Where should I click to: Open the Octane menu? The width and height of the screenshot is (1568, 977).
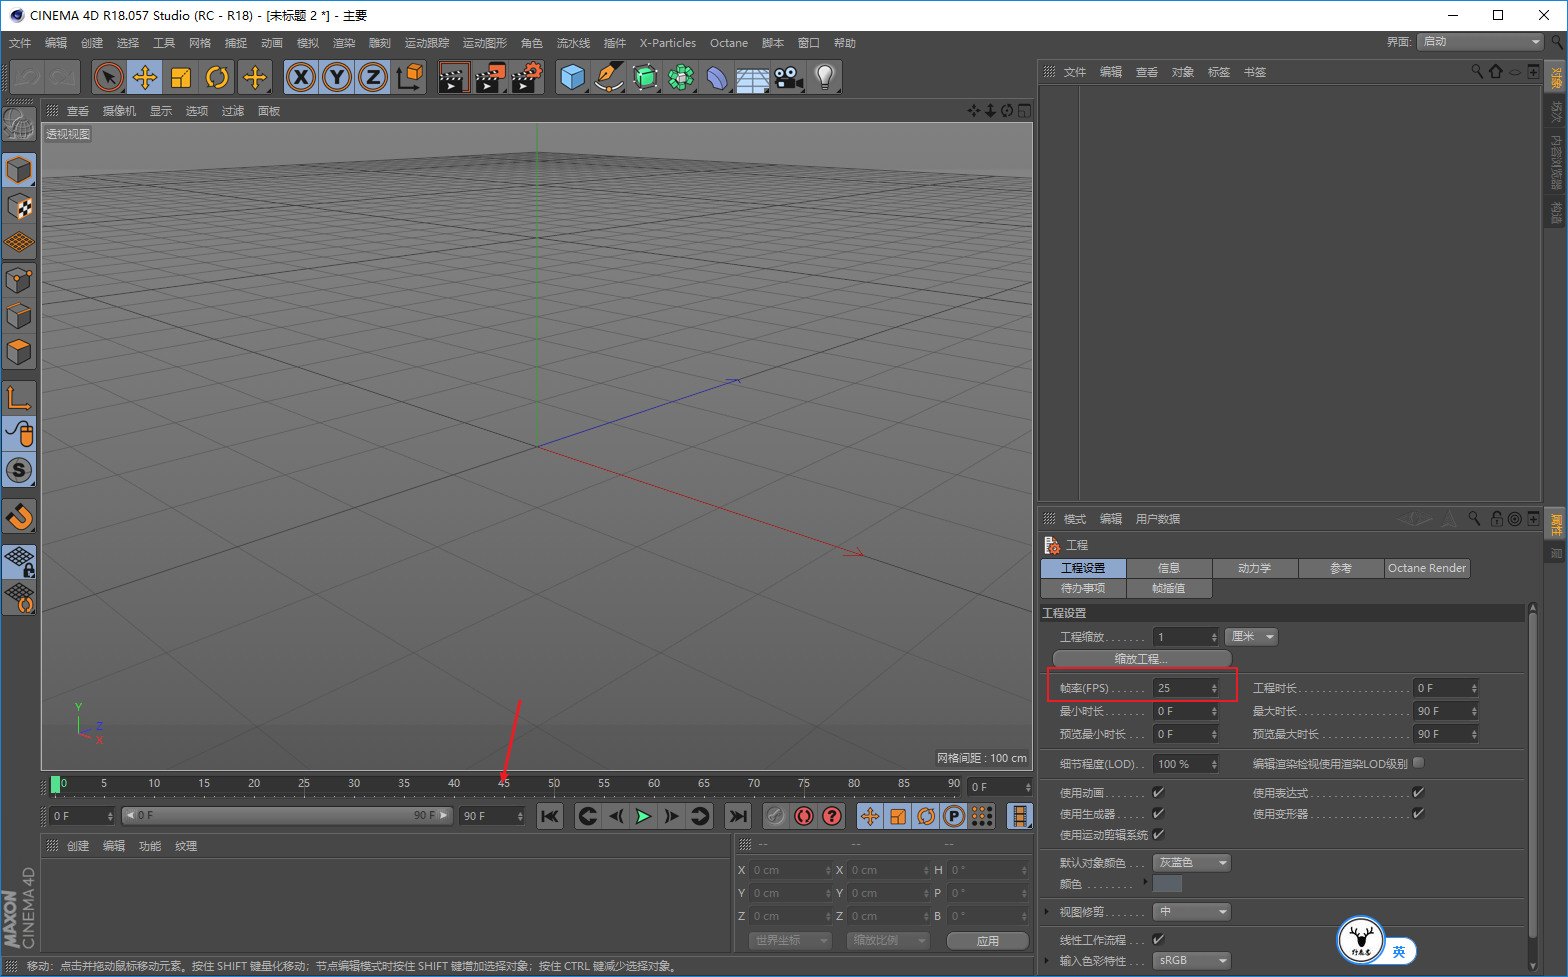click(729, 43)
